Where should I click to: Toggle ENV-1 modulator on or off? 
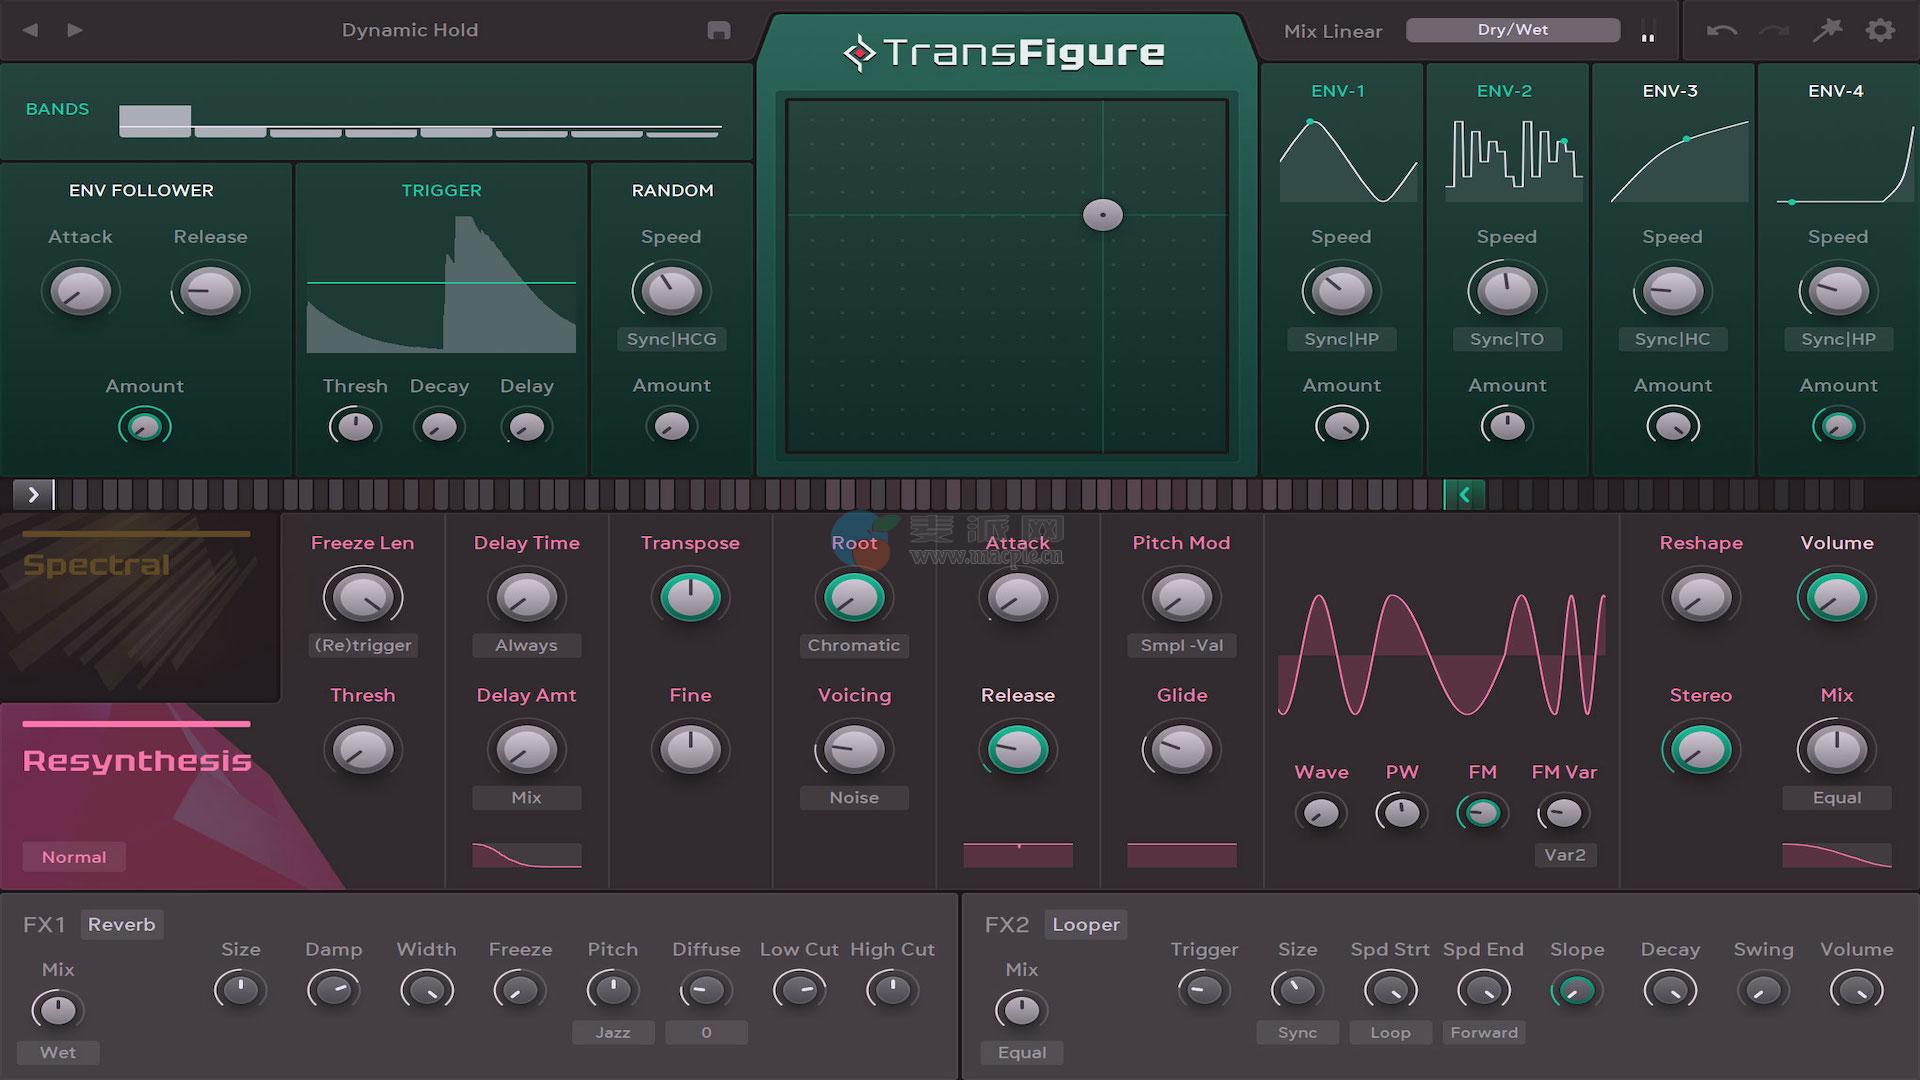click(x=1338, y=91)
